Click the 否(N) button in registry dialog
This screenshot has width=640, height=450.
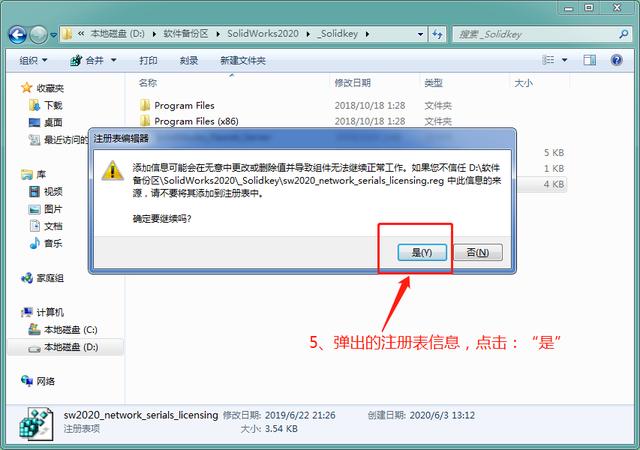(478, 252)
